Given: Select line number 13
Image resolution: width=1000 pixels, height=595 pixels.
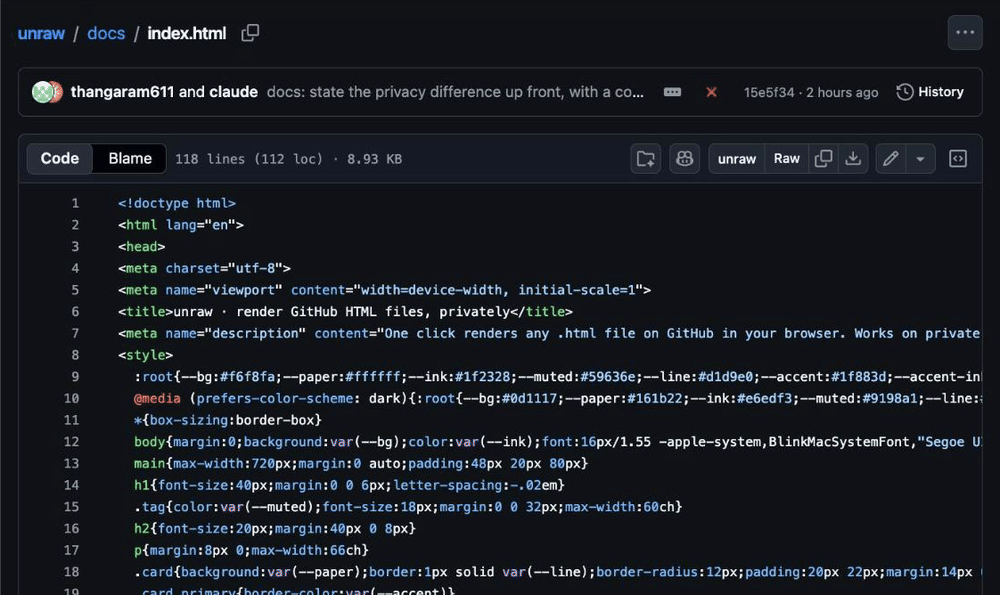Looking at the screenshot, I should tap(71, 463).
